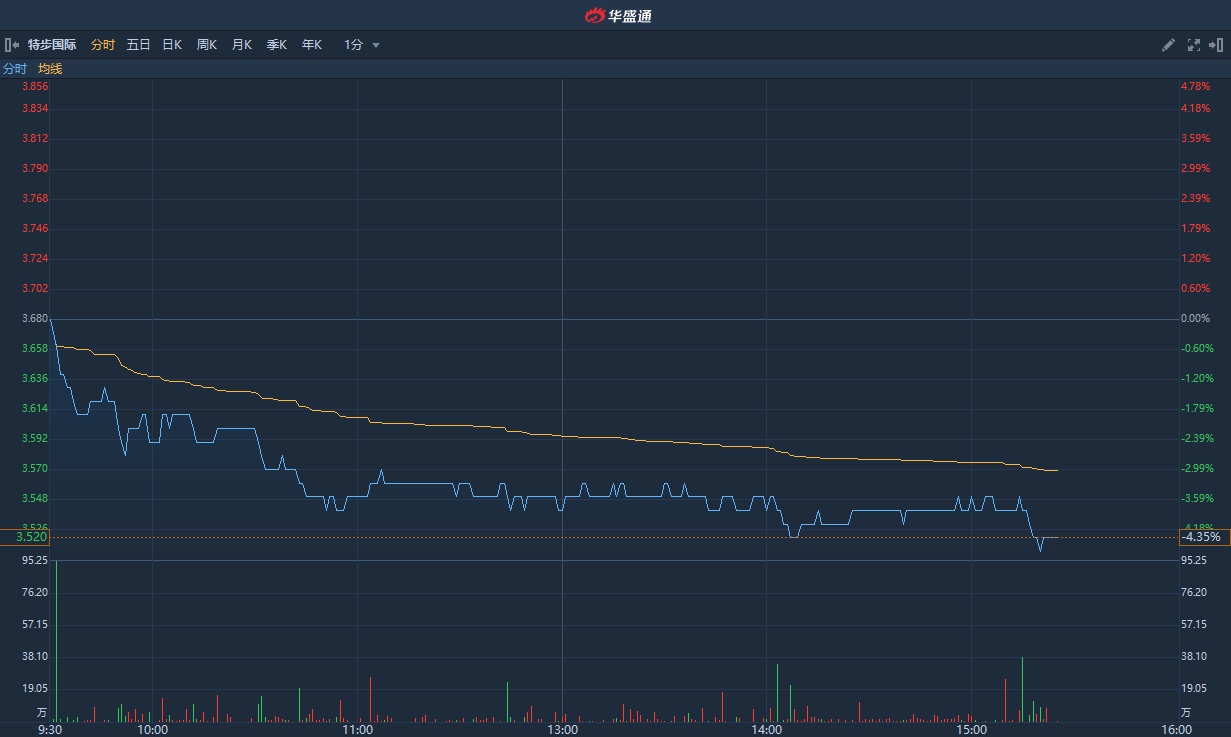The height and width of the screenshot is (737, 1231).
Task: Click the 3.520 current price label
Action: coord(31,537)
